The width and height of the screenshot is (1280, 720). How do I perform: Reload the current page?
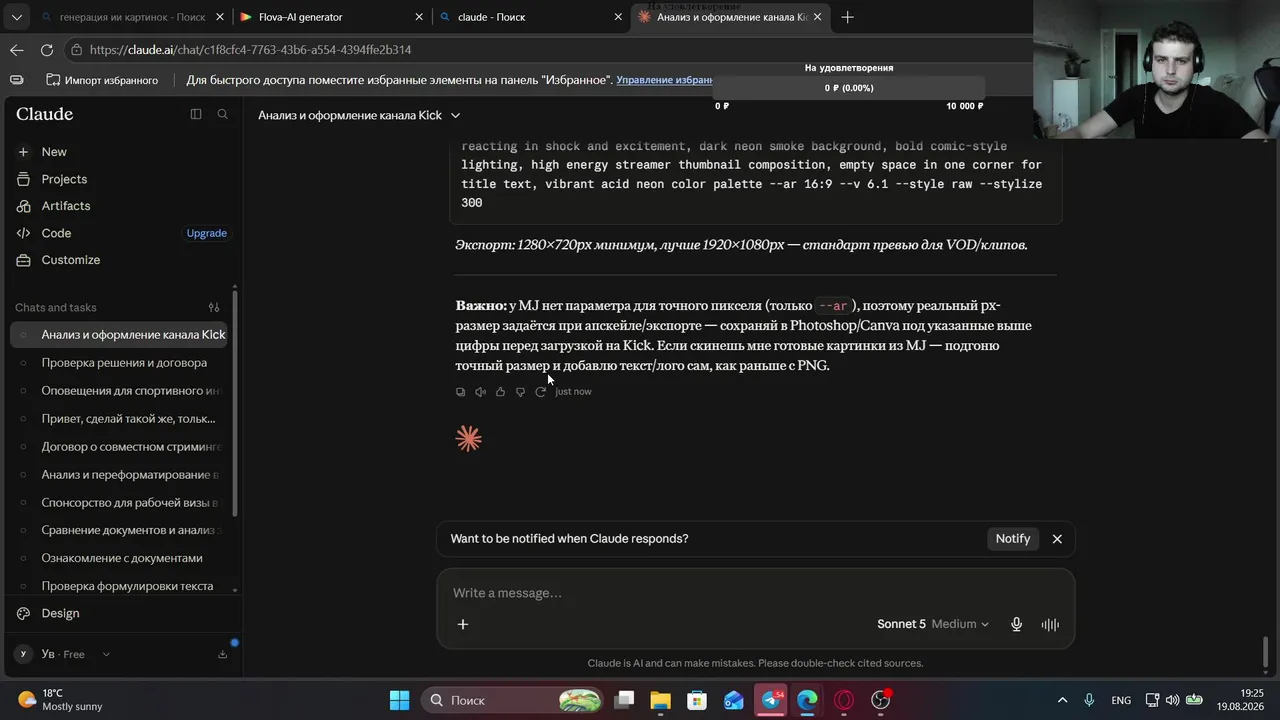(x=47, y=50)
